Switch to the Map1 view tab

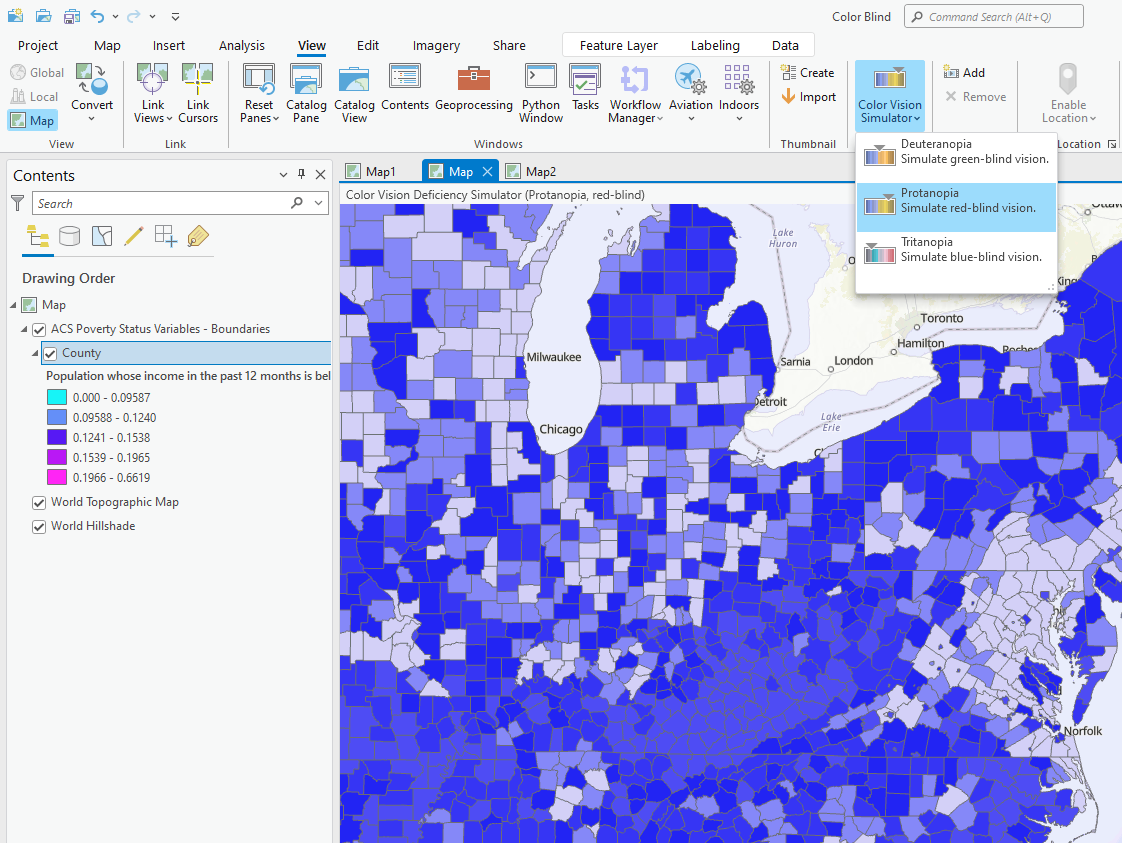click(372, 172)
